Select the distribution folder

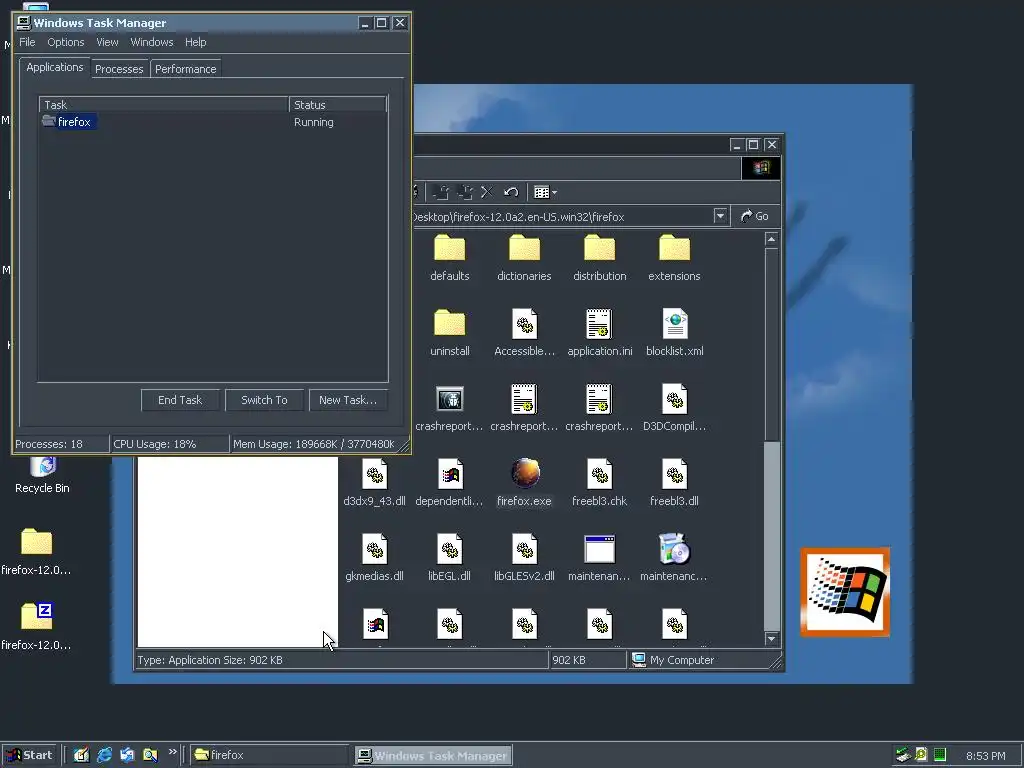pyautogui.click(x=600, y=258)
